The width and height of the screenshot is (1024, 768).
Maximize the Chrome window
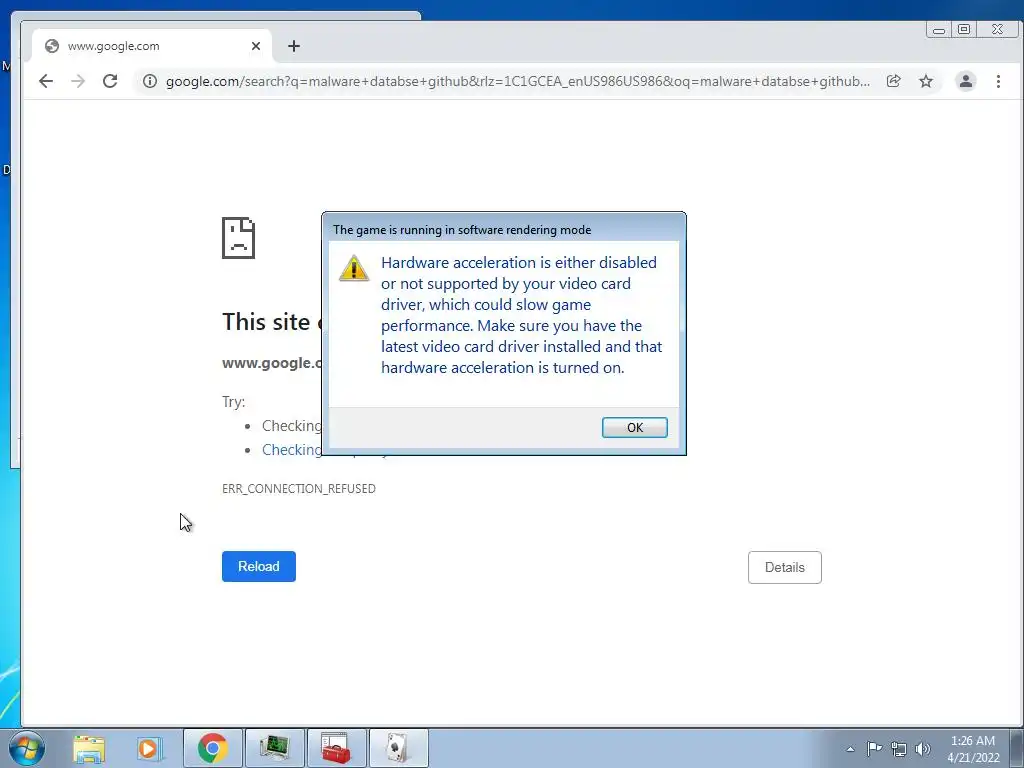click(964, 29)
